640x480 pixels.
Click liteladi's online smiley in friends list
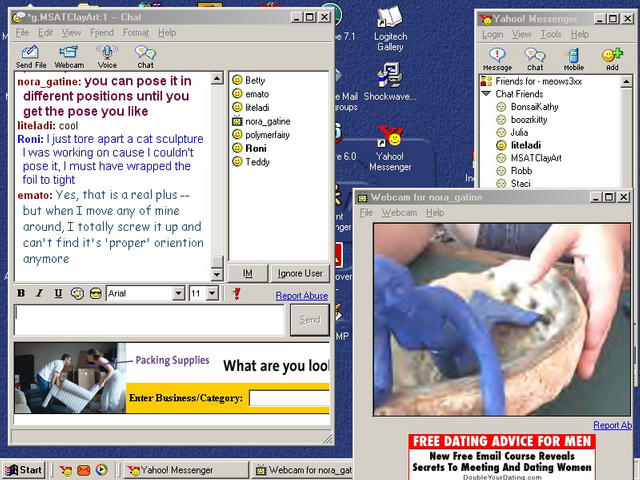click(x=501, y=145)
